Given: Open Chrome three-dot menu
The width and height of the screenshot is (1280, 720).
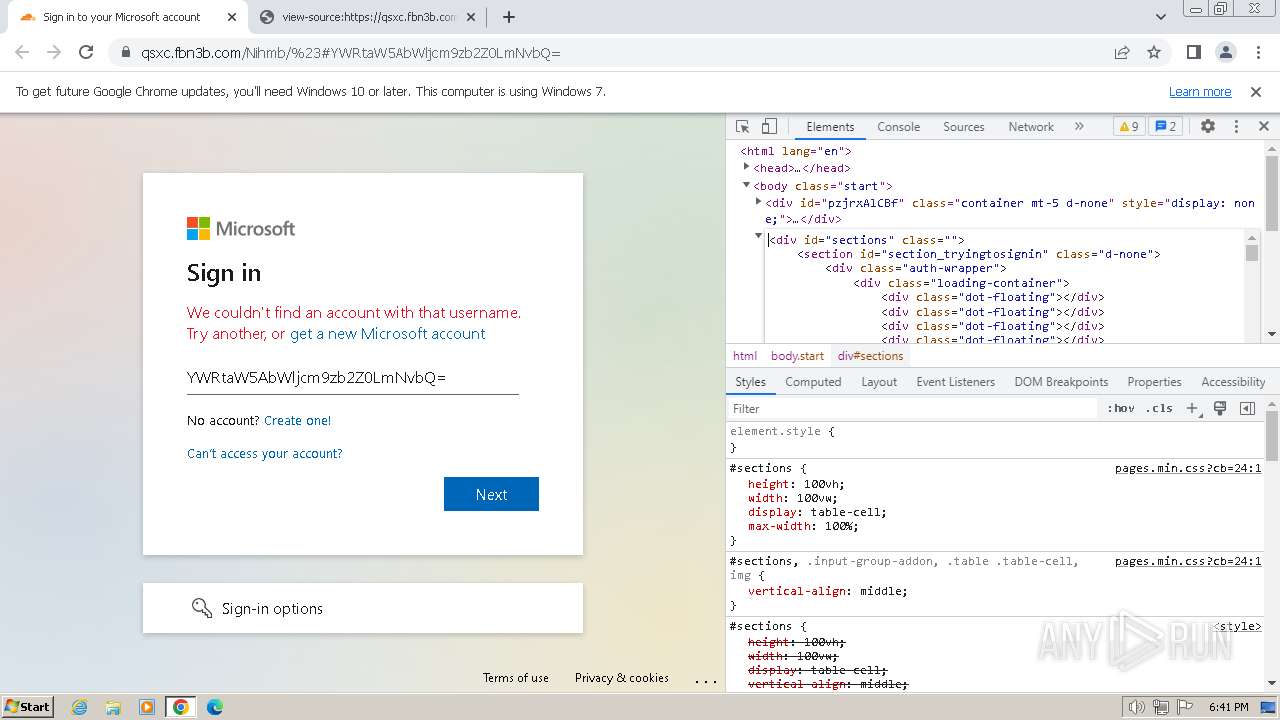Looking at the screenshot, I should [1257, 53].
